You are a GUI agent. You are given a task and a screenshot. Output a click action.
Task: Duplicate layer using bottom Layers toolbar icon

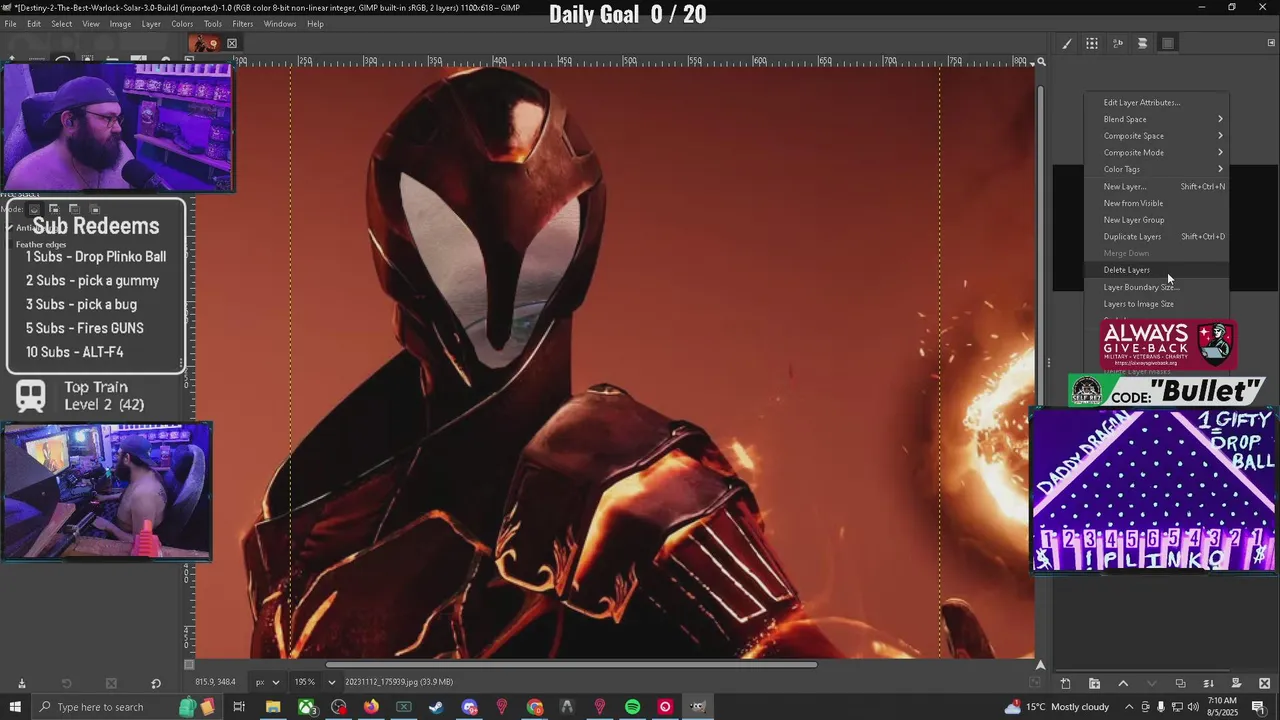[1180, 683]
